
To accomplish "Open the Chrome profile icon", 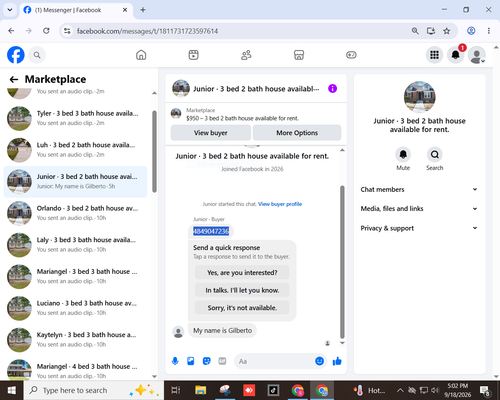I will 471,31.
